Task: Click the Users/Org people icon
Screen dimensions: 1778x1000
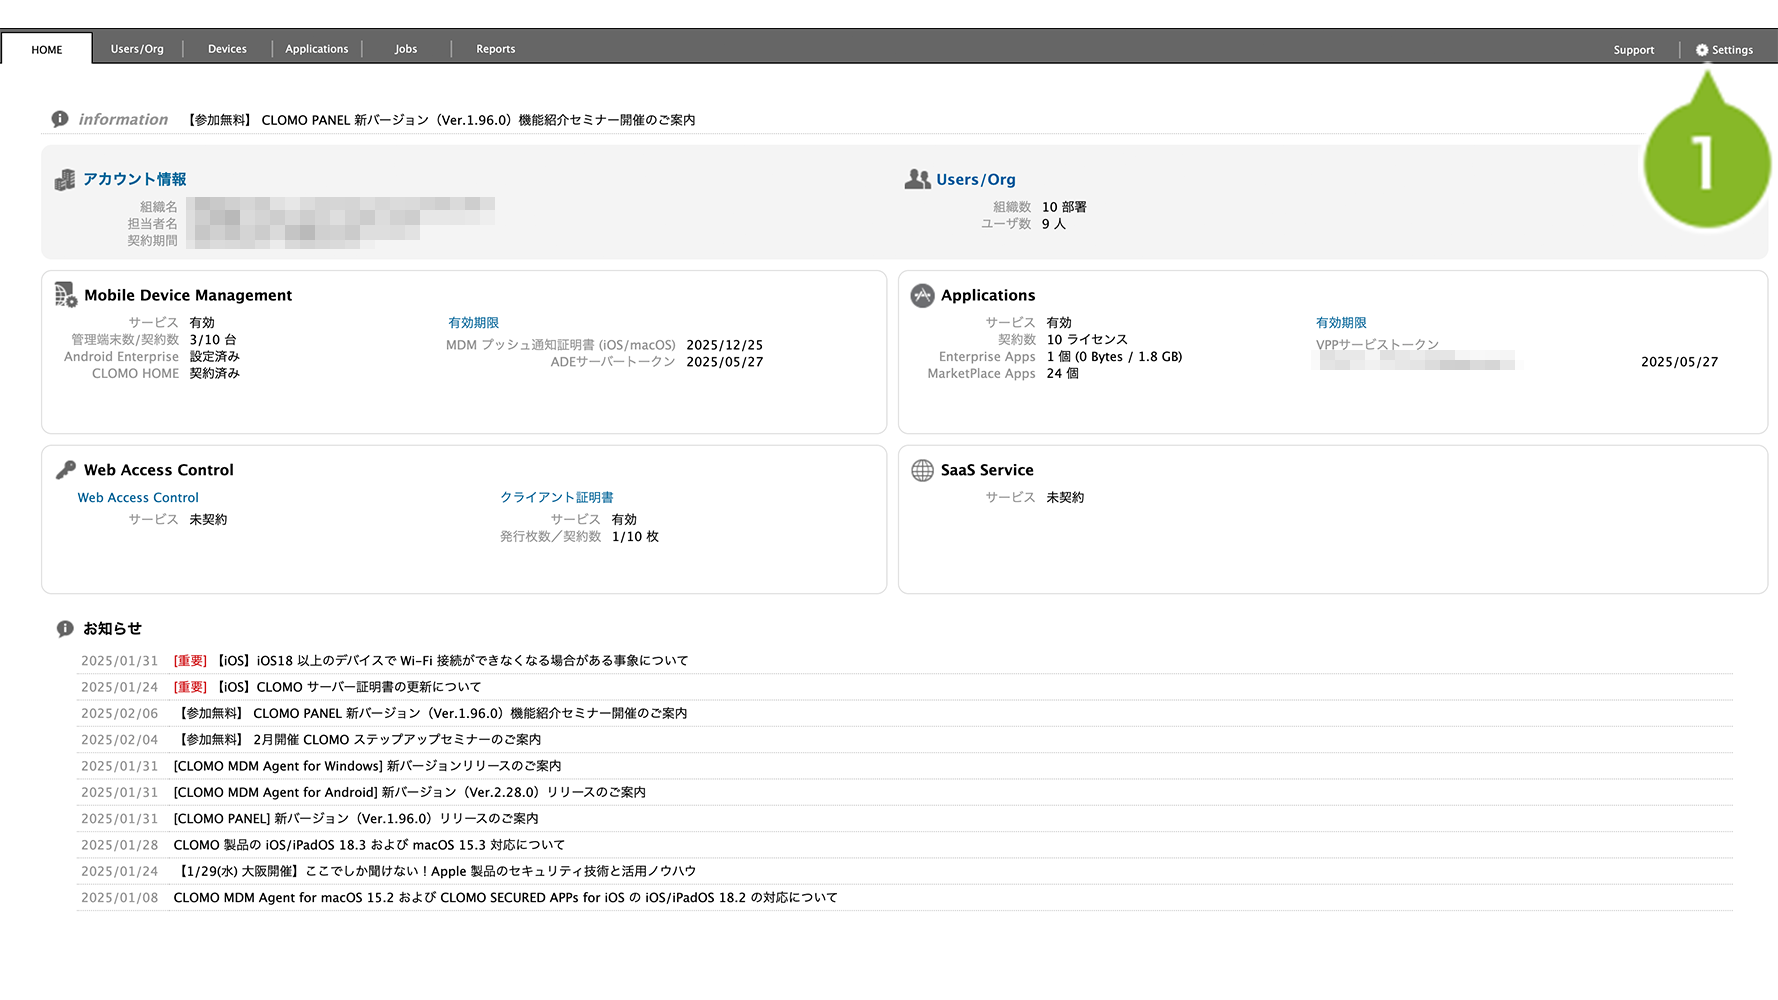Action: [917, 179]
